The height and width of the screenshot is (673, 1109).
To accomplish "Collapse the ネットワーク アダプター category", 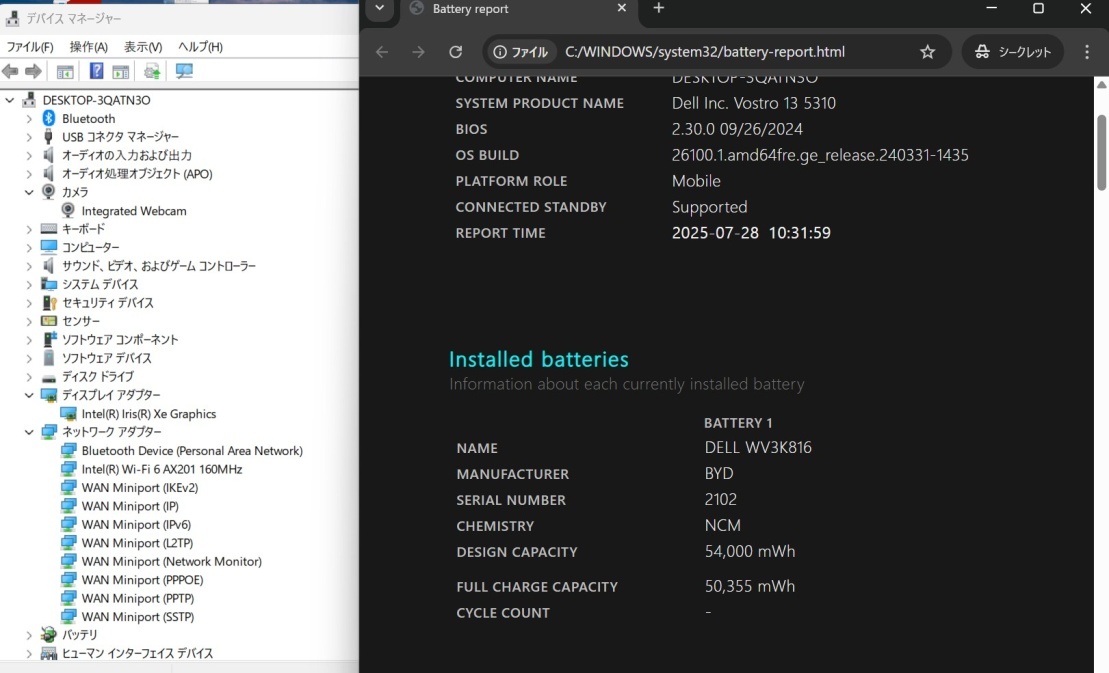I will [x=29, y=432].
